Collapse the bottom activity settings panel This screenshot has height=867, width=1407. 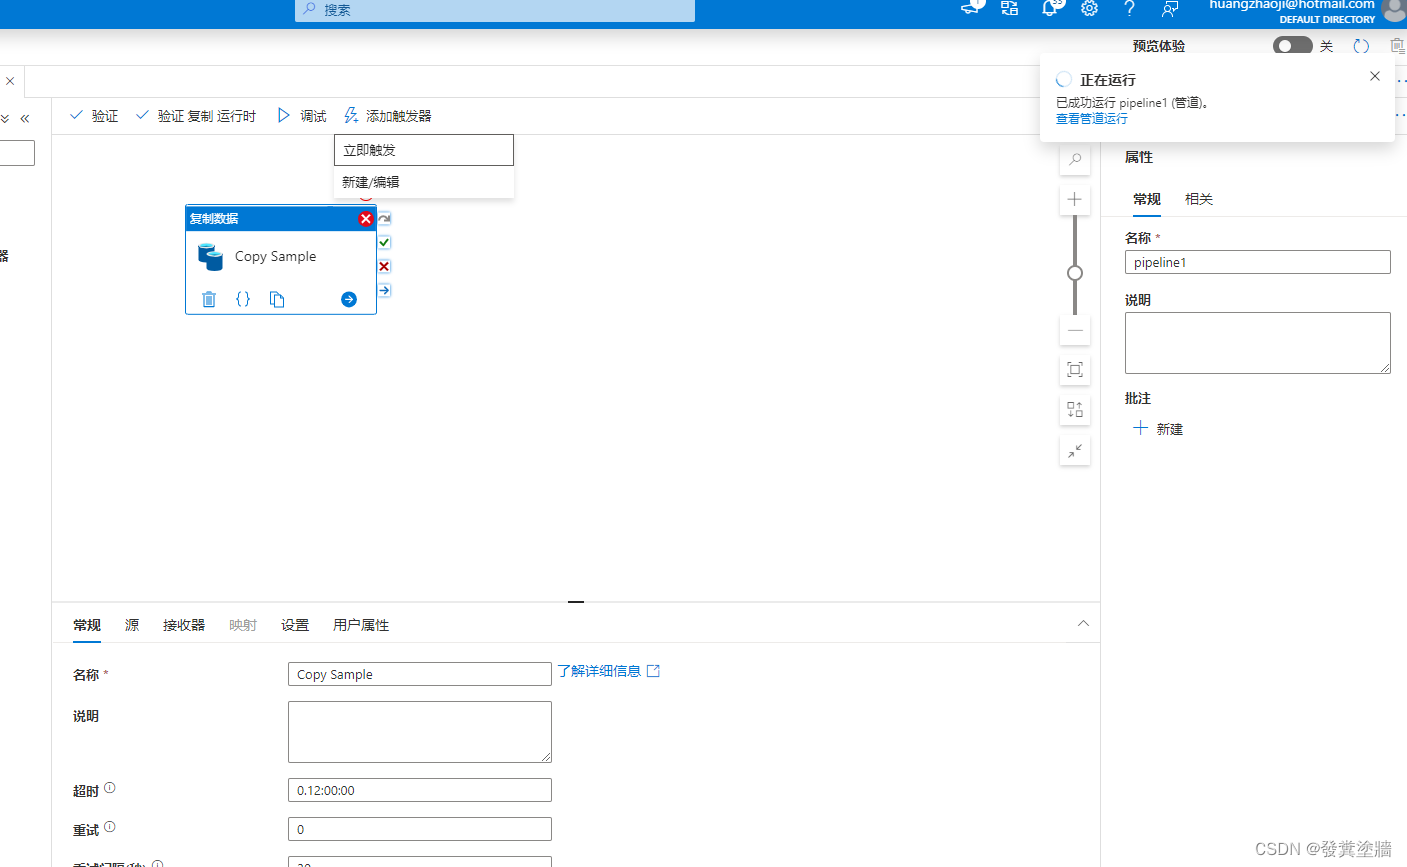click(x=1083, y=623)
